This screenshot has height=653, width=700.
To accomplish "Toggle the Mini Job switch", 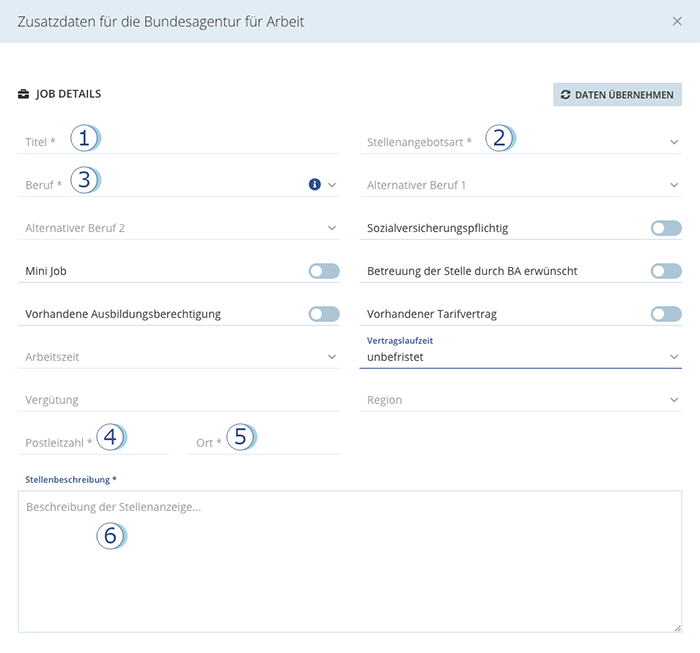I will point(324,271).
